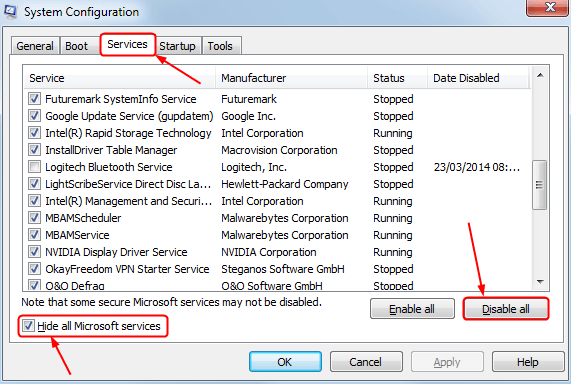
Task: Select InstallDriver Table Manager service name
Action: 111,150
